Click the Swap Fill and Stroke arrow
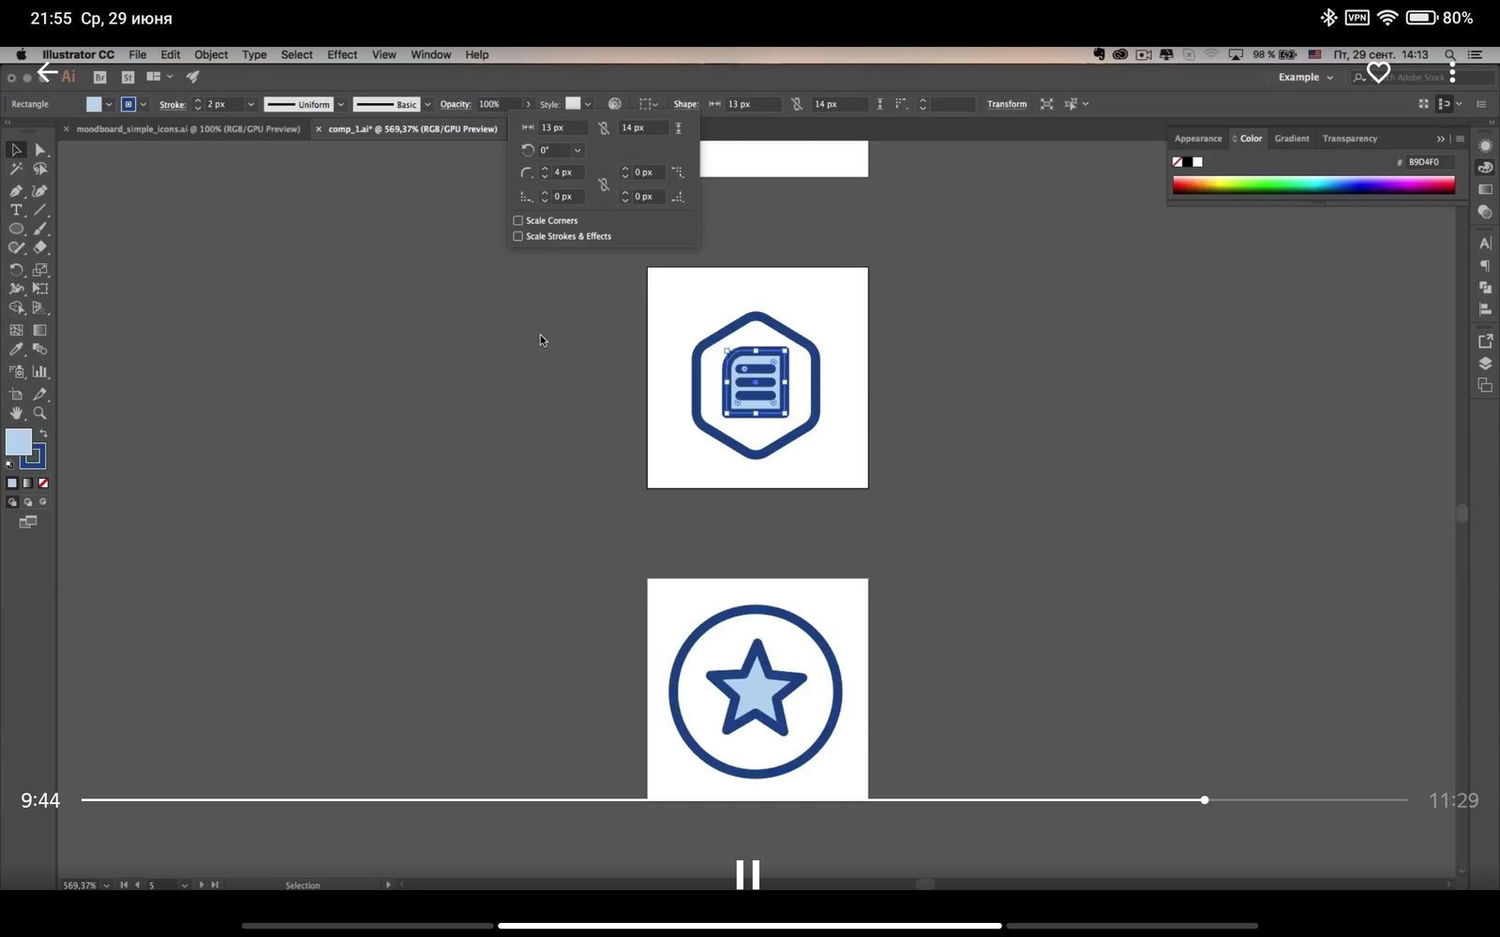Screen dimensions: 1500x937 pyautogui.click(x=43, y=434)
